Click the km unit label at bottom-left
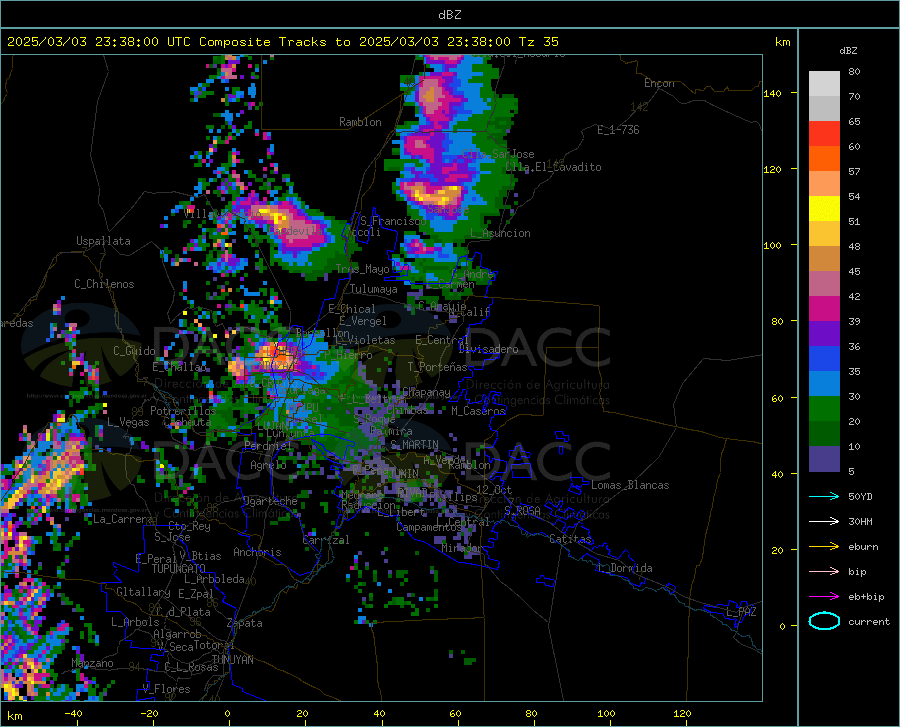Screen dimensions: 900x727 pos(14,716)
